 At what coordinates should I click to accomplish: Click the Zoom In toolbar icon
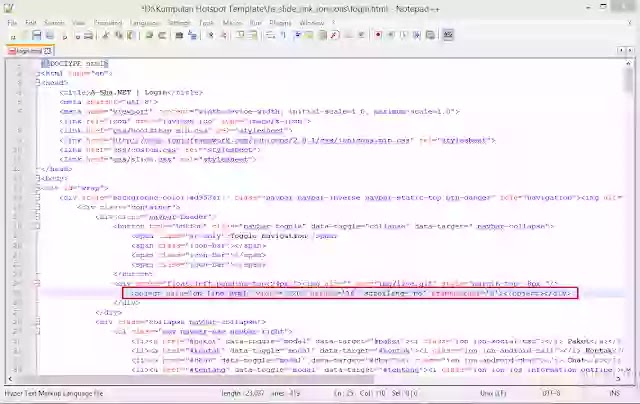click(x=211, y=36)
